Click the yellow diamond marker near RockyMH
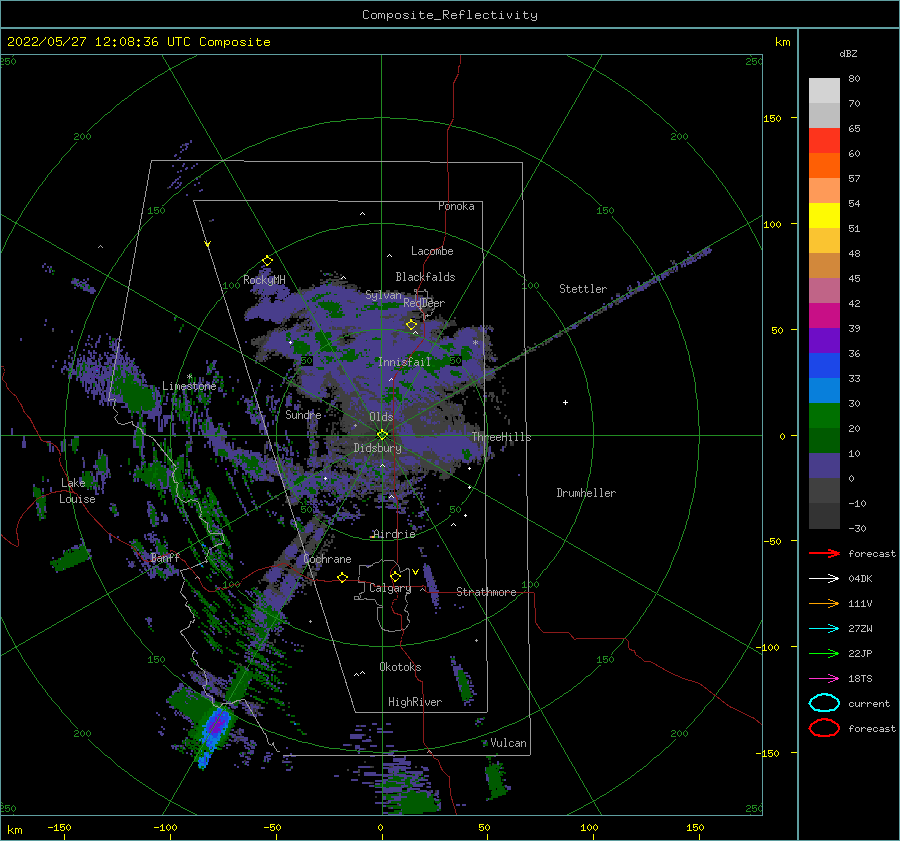900x841 pixels. 267,261
